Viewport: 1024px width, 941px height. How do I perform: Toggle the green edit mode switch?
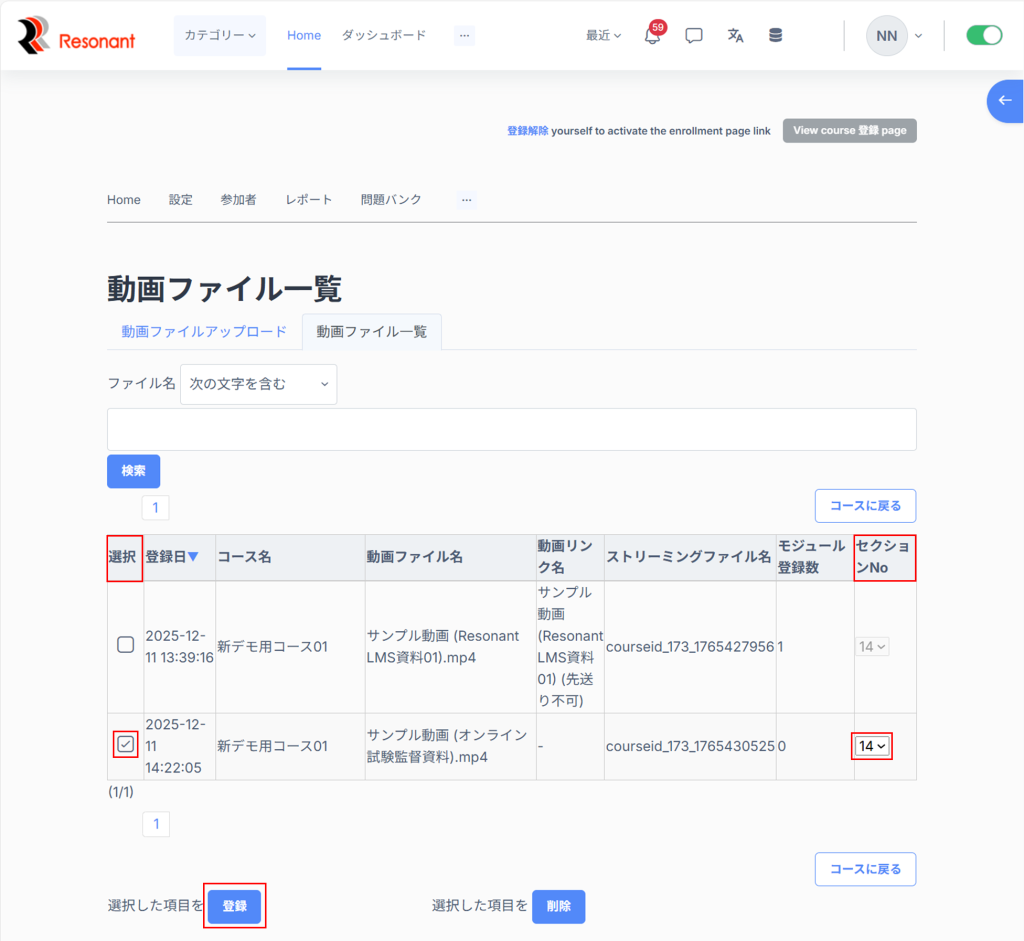click(x=984, y=36)
